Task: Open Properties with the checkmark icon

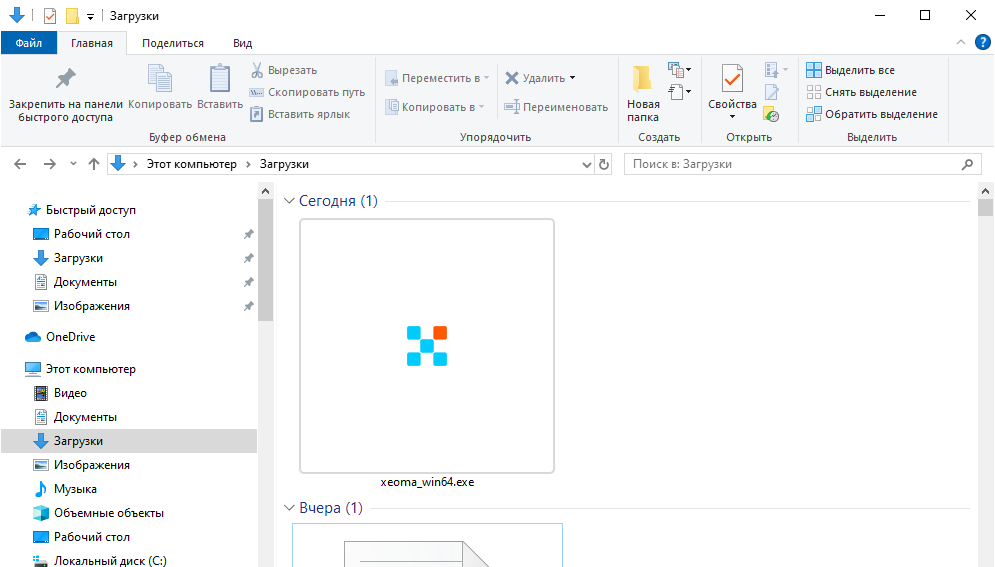Action: [x=732, y=80]
